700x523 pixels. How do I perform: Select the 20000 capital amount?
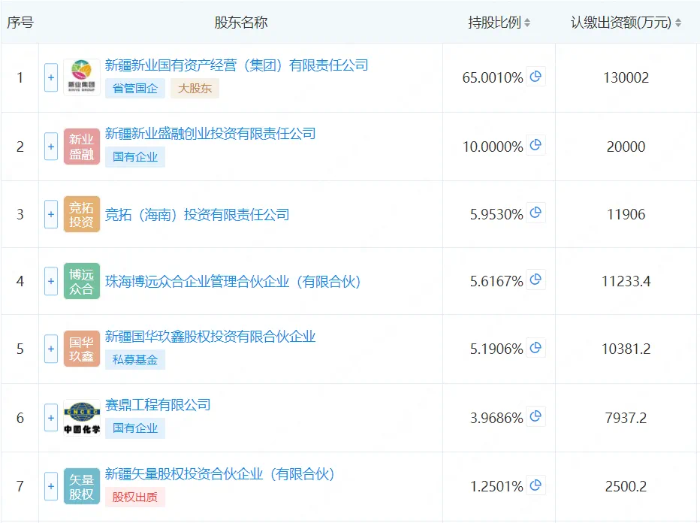pos(626,146)
